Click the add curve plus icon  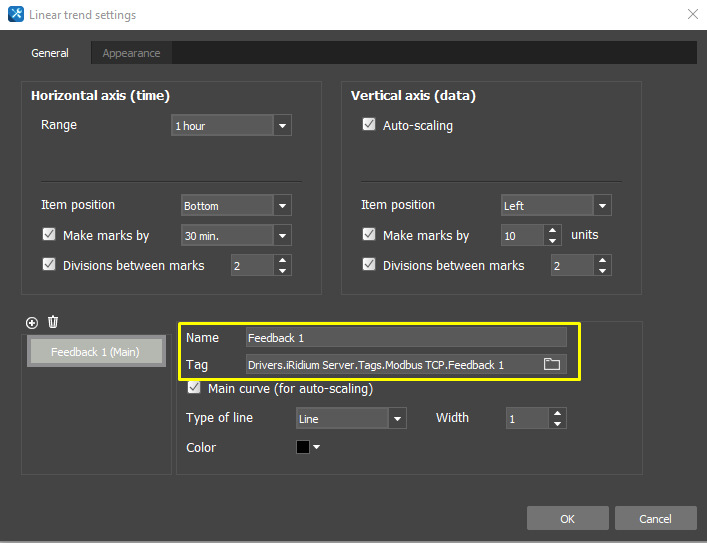(32, 322)
